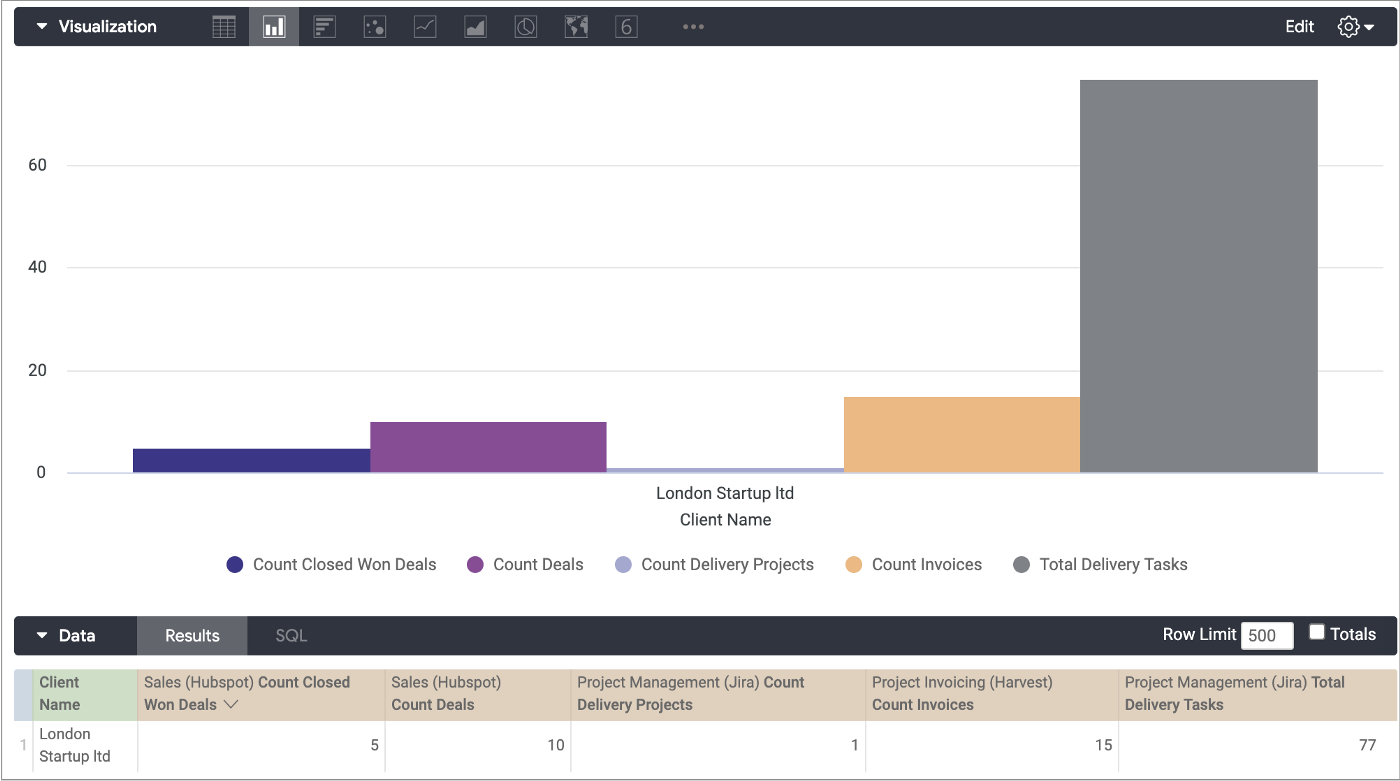
Task: Switch to the line chart visualization
Action: [425, 27]
